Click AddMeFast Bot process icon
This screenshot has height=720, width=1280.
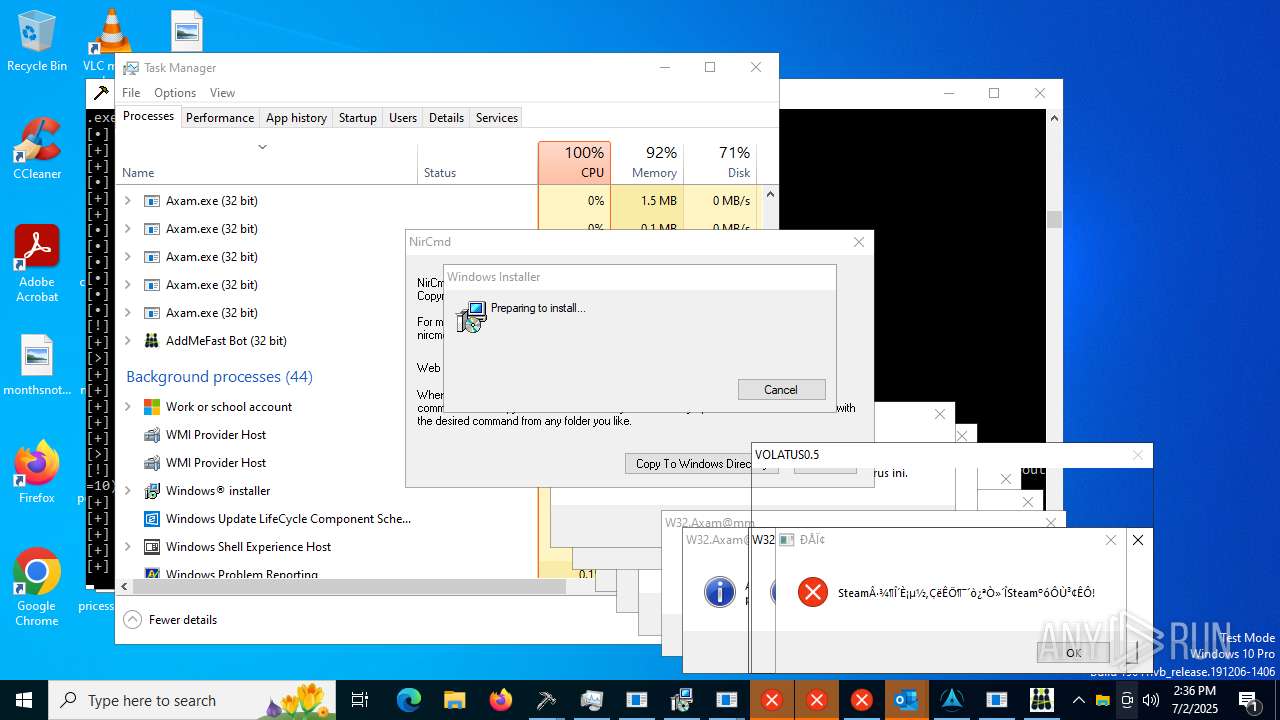point(152,341)
